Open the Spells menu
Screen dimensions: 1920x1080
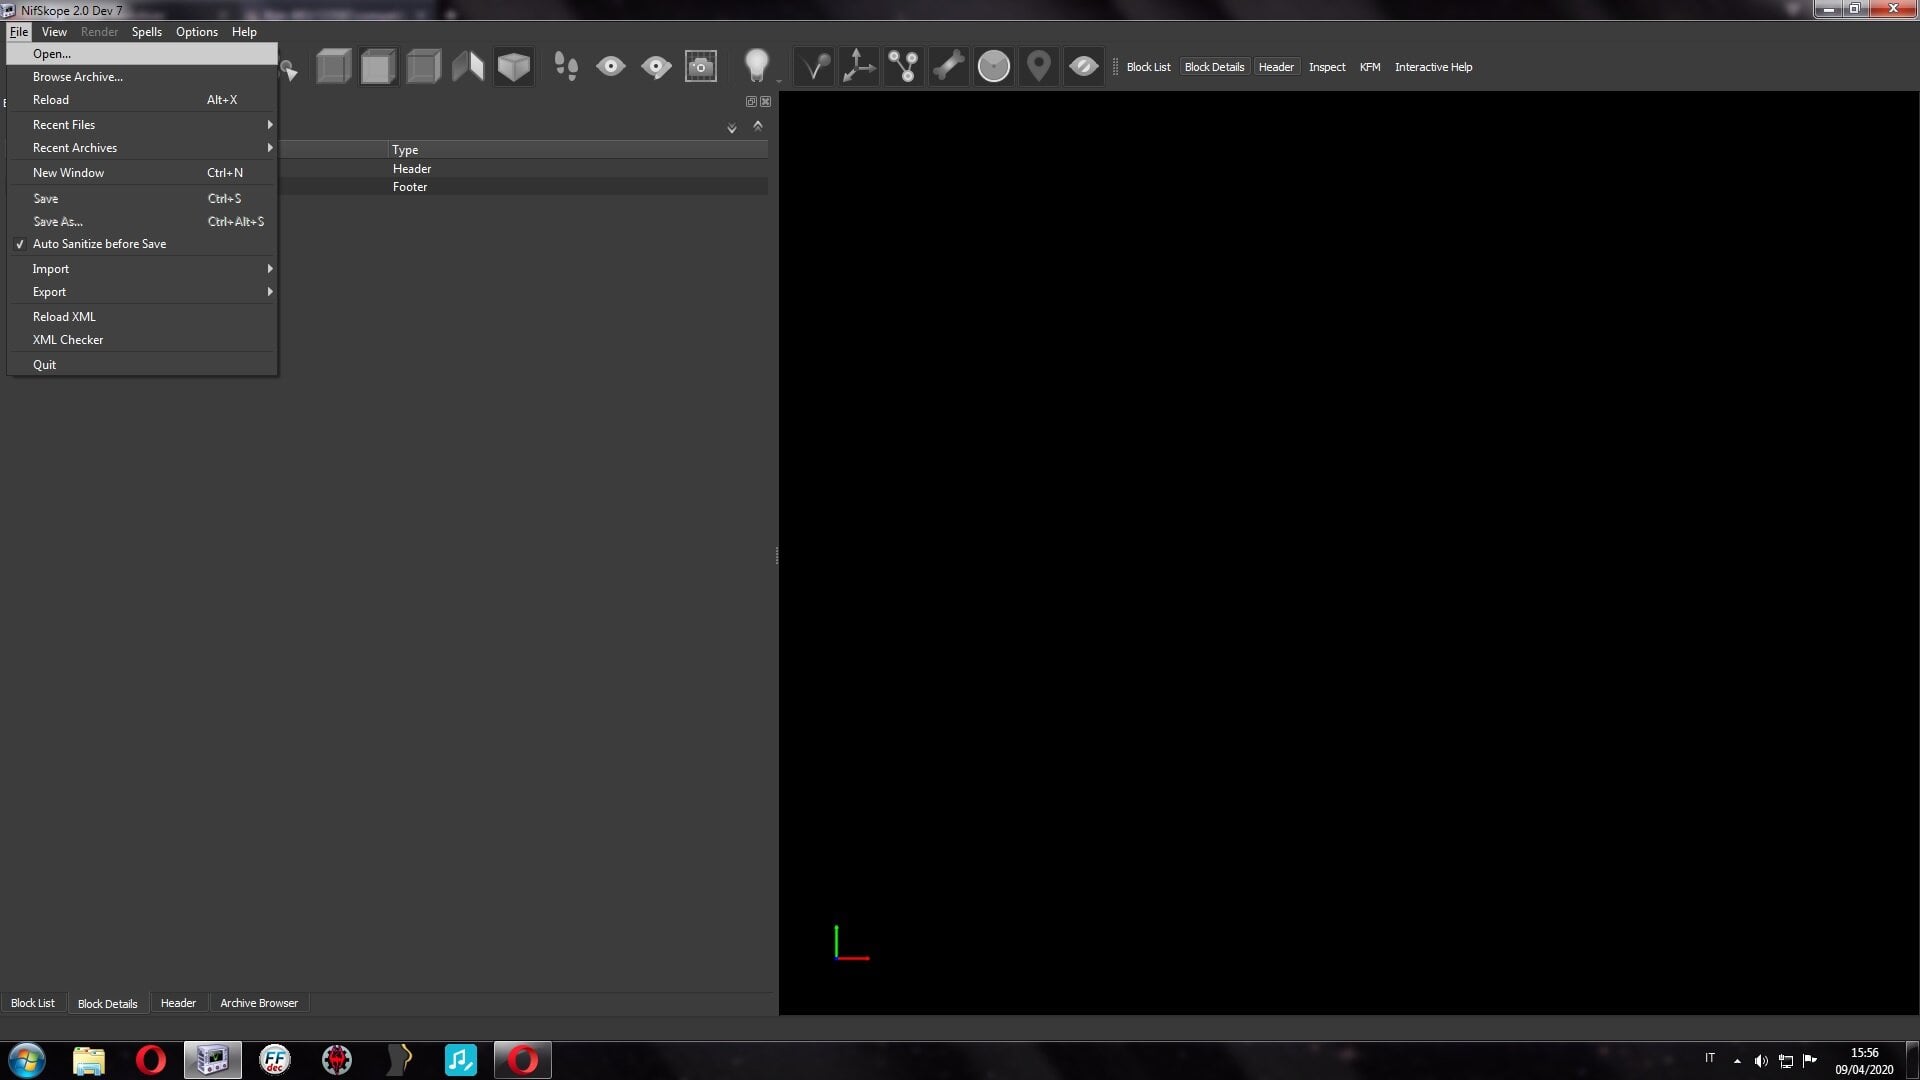click(147, 32)
